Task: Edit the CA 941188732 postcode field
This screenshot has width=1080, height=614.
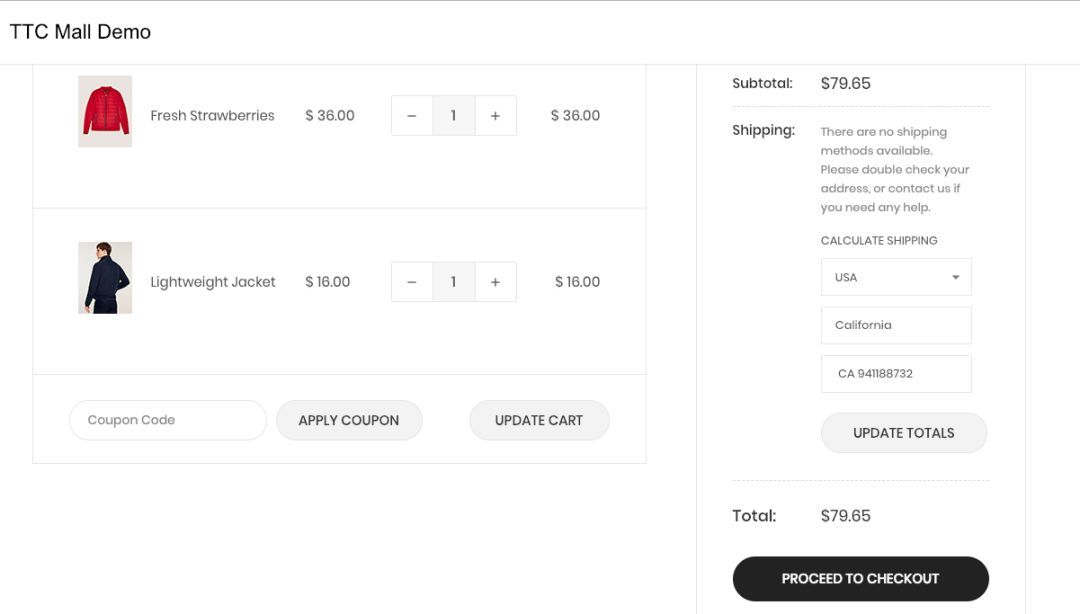Action: [x=896, y=373]
